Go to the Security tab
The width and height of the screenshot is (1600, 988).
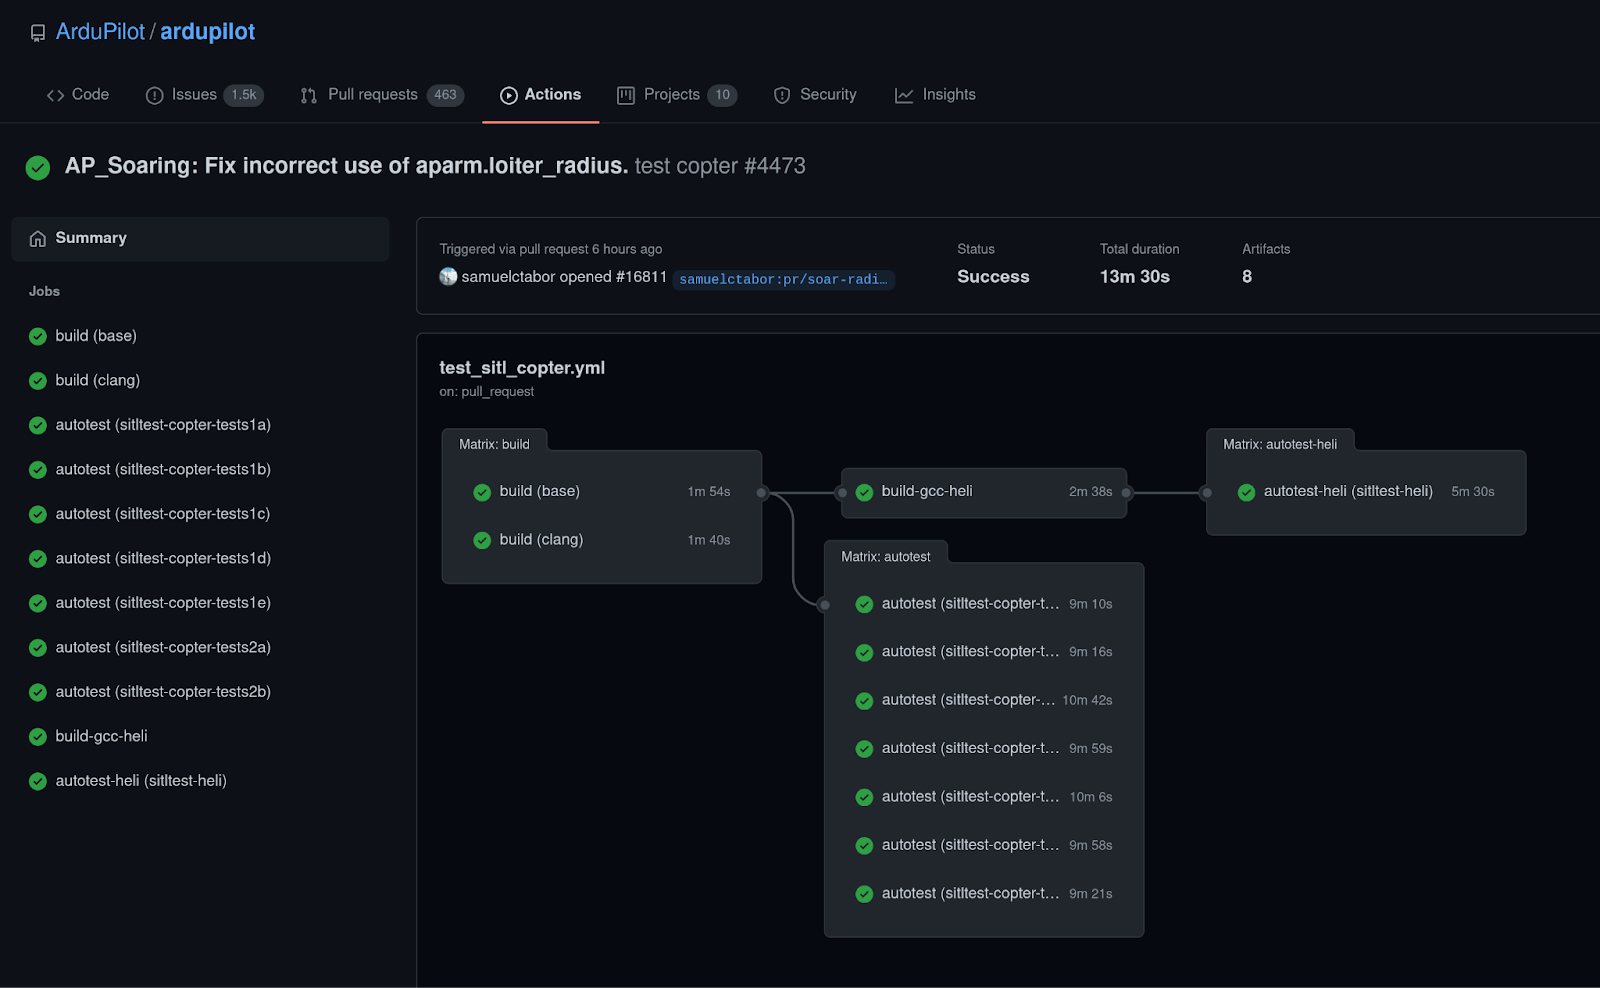[815, 95]
